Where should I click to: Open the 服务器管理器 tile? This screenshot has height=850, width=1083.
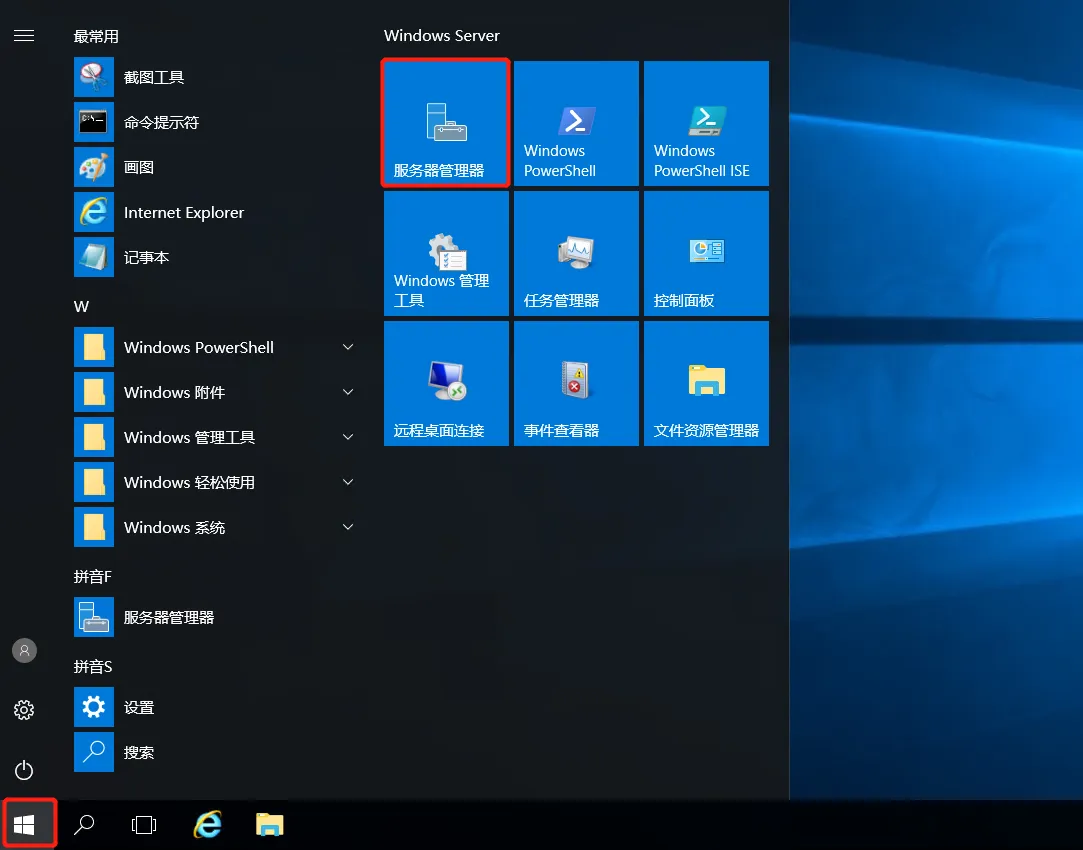(446, 124)
